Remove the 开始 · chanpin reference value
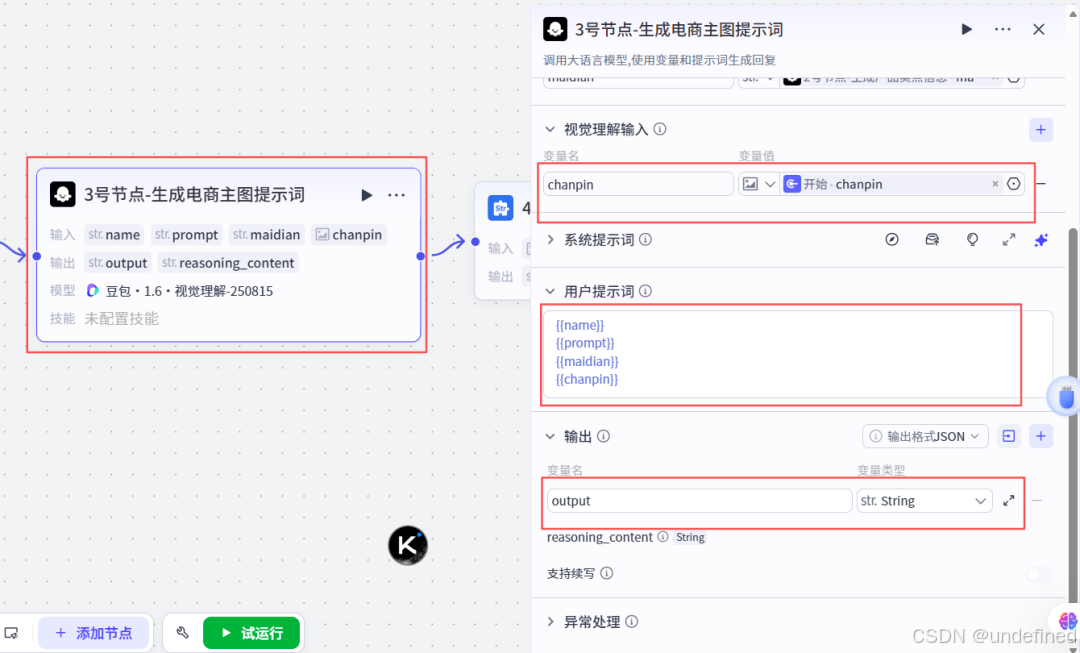The image size is (1080, 653). coord(995,184)
